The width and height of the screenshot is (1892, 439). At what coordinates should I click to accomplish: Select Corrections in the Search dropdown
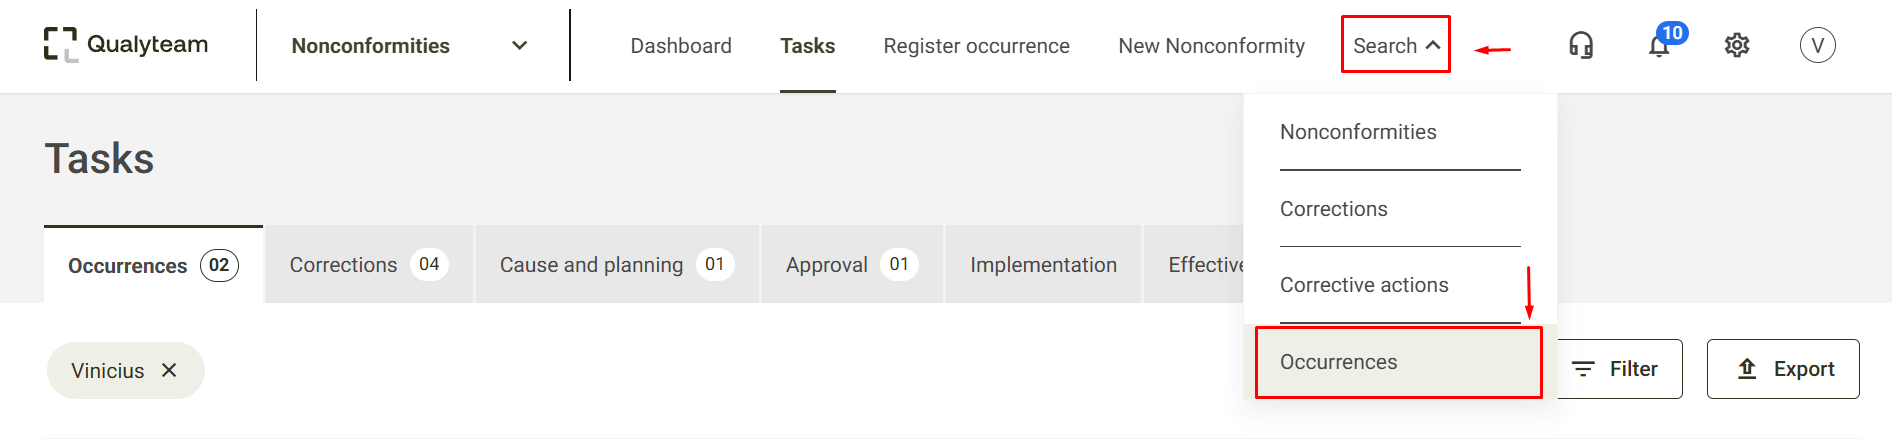coord(1334,209)
